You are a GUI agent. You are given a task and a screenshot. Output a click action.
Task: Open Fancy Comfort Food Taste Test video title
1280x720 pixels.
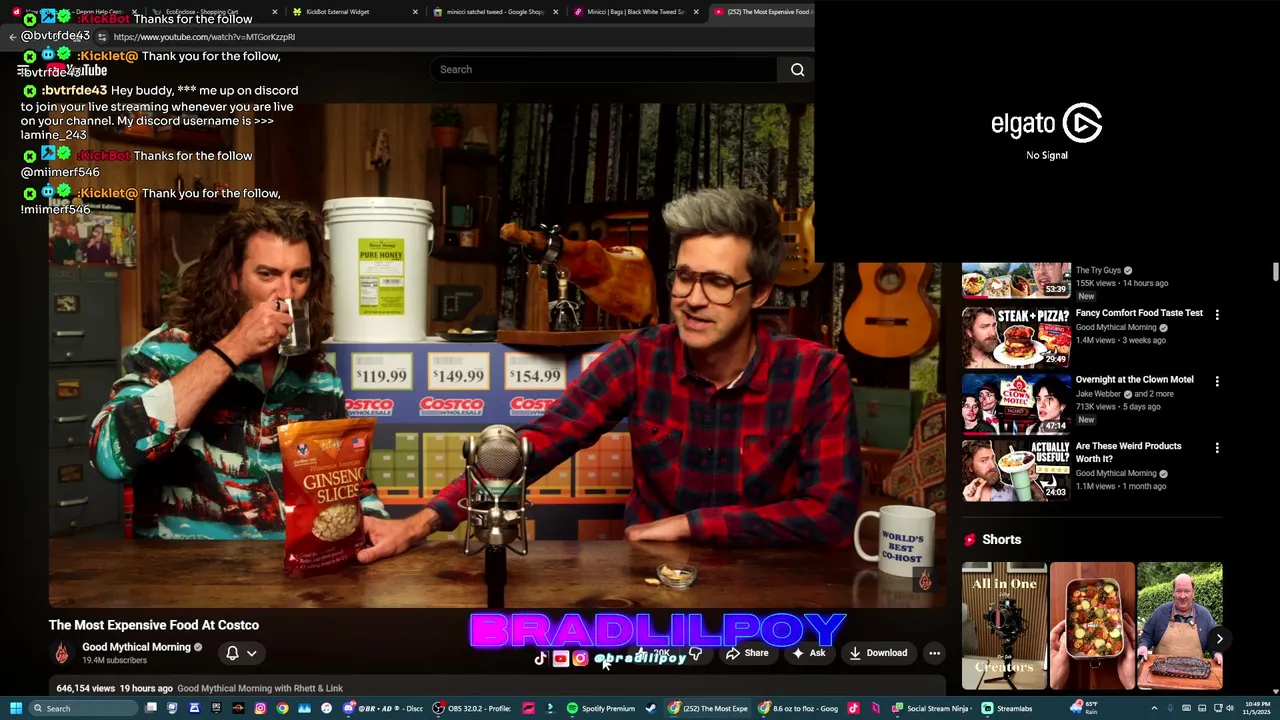[1139, 313]
